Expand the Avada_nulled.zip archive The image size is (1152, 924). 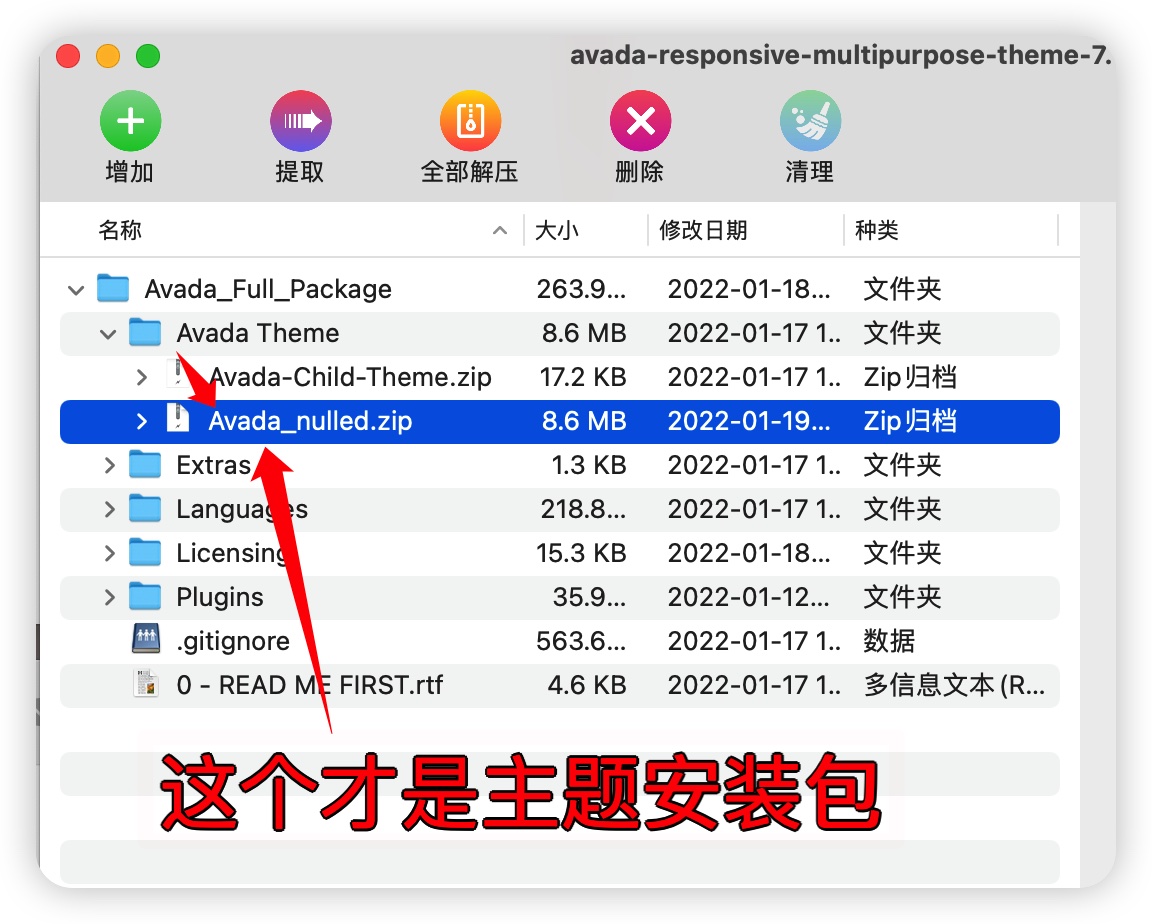142,422
